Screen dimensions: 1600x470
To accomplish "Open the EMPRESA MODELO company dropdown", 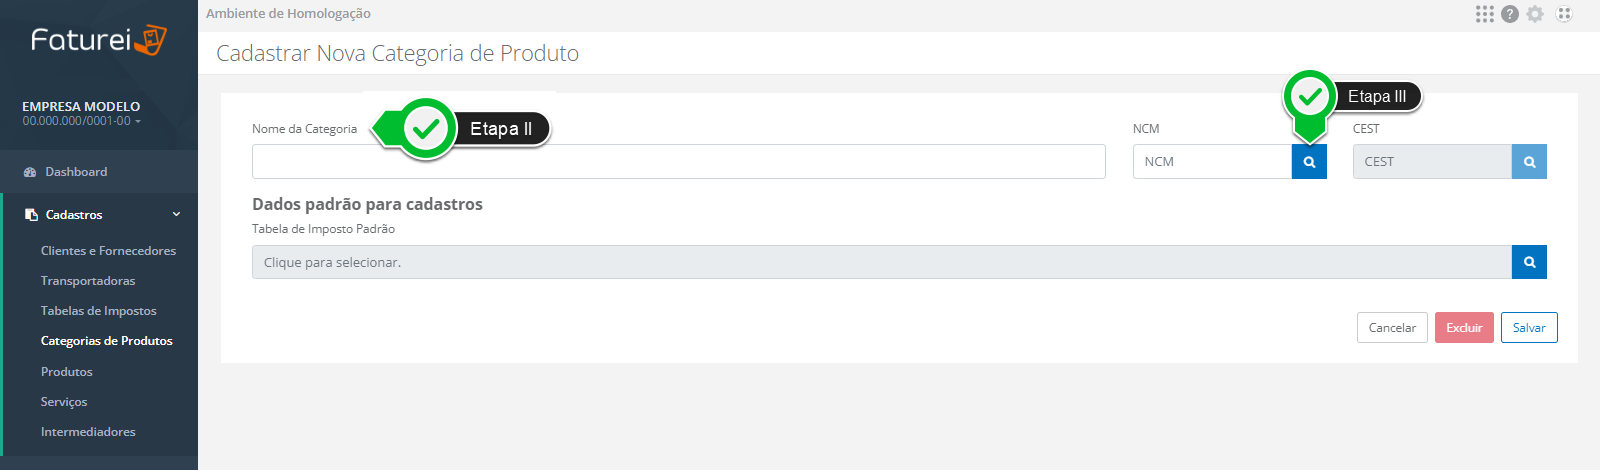I will [82, 113].
